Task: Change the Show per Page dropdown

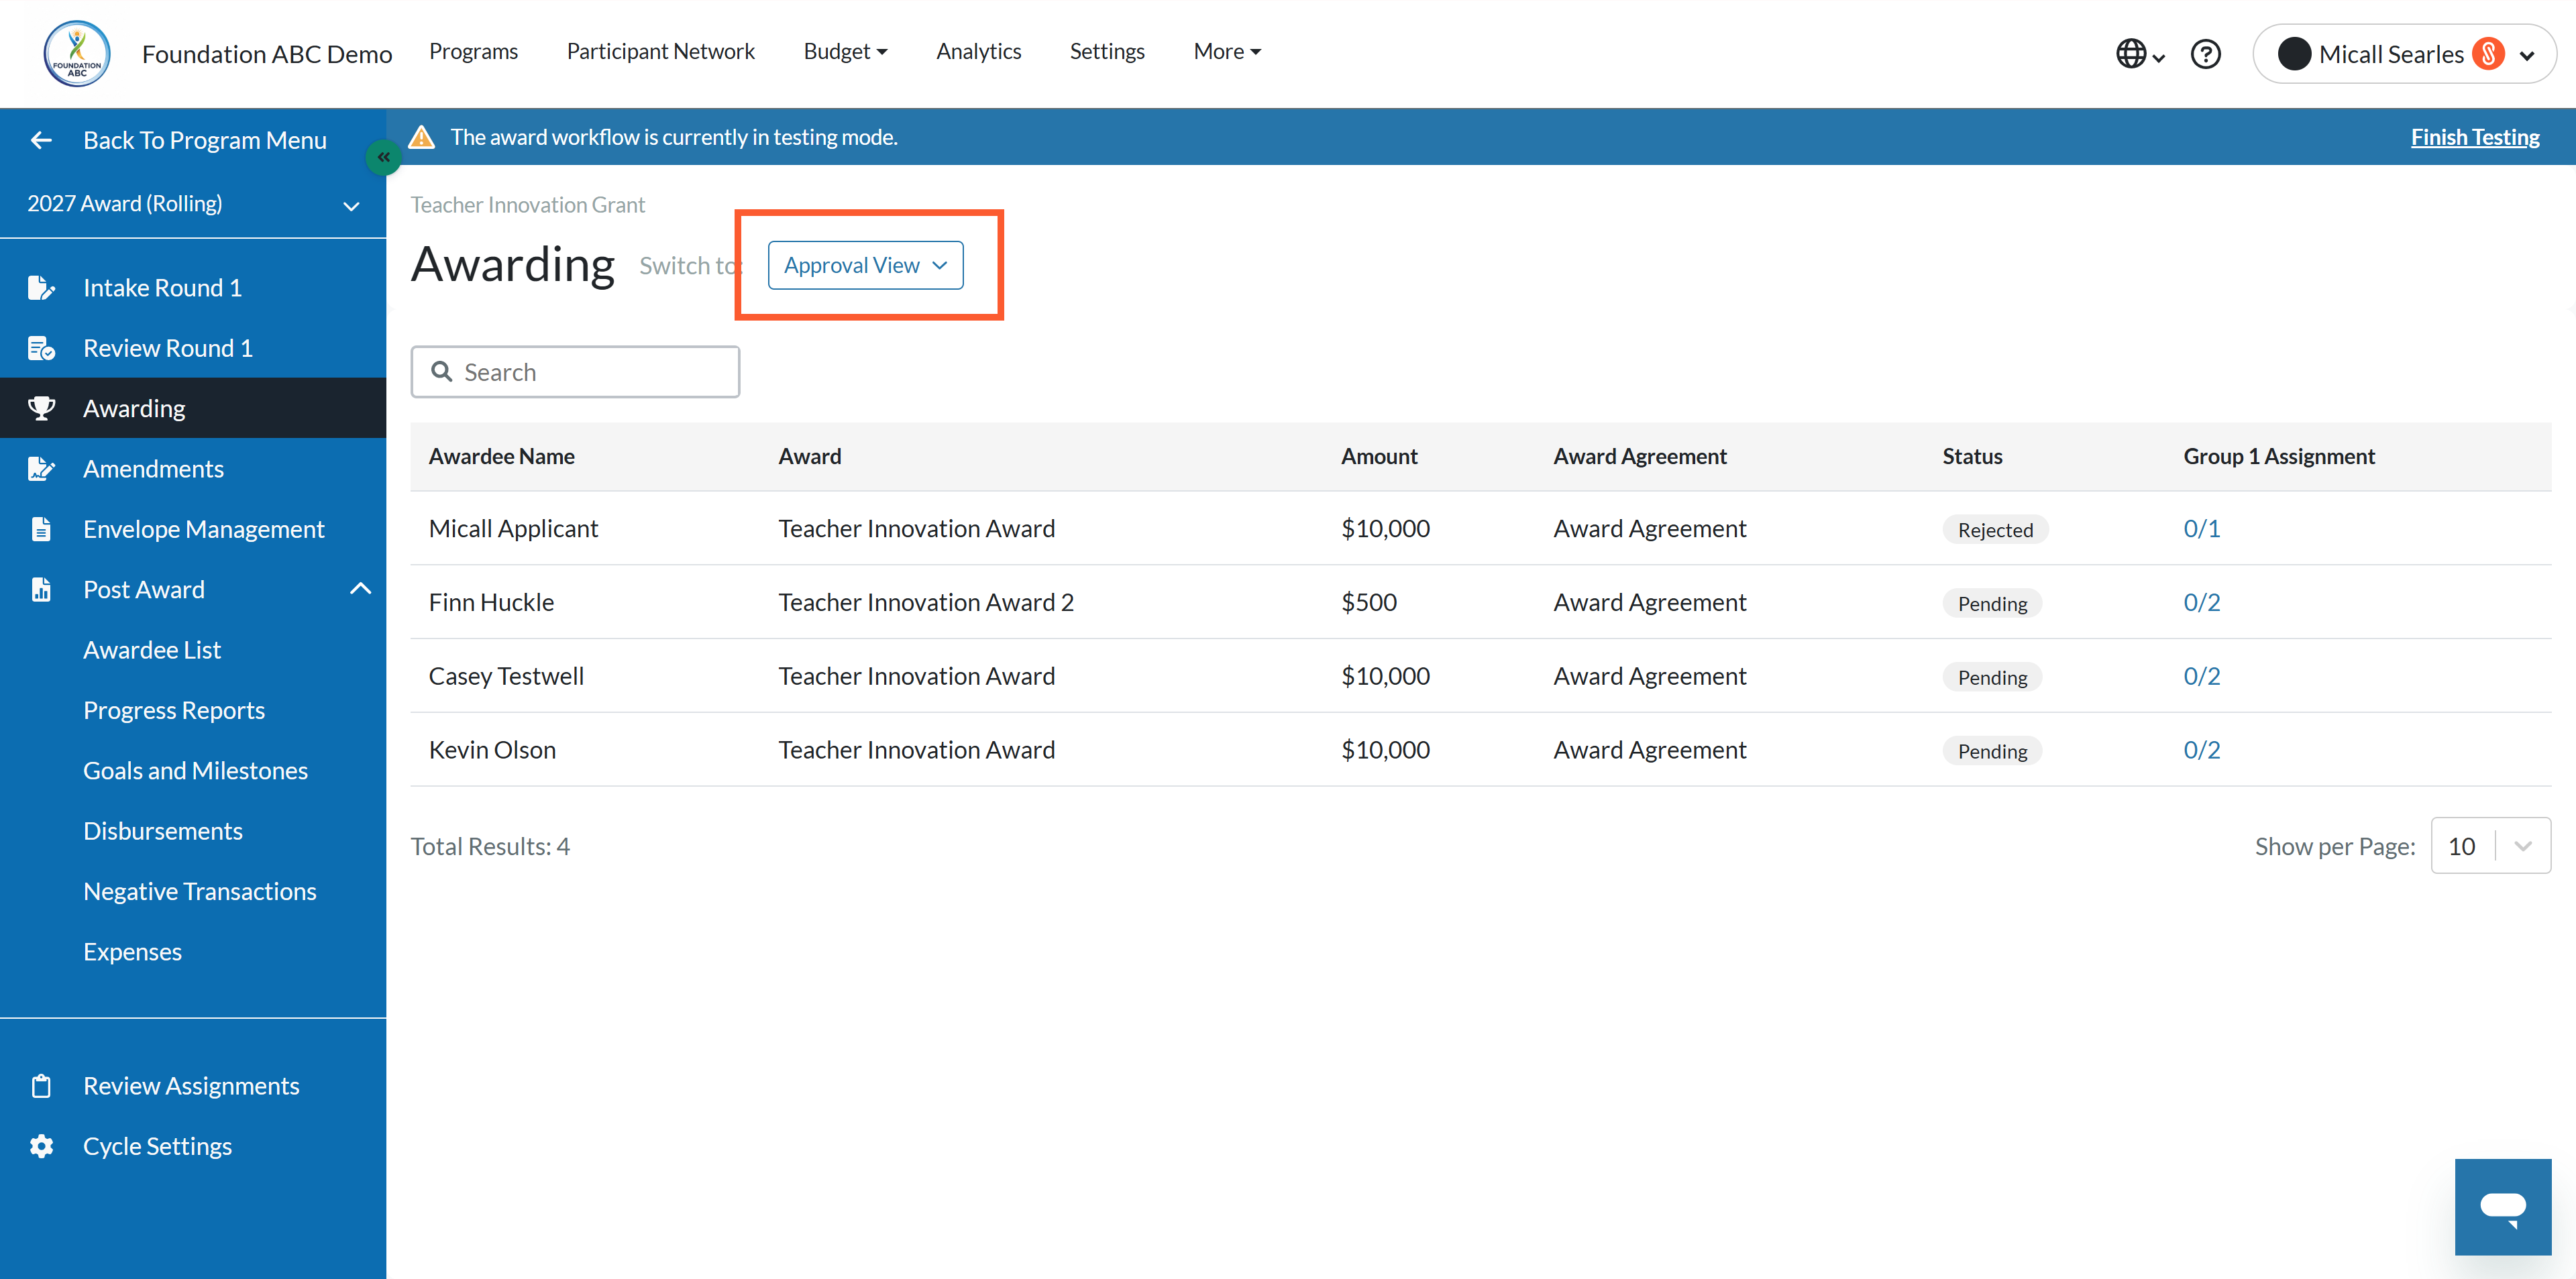Action: pyautogui.click(x=2490, y=846)
